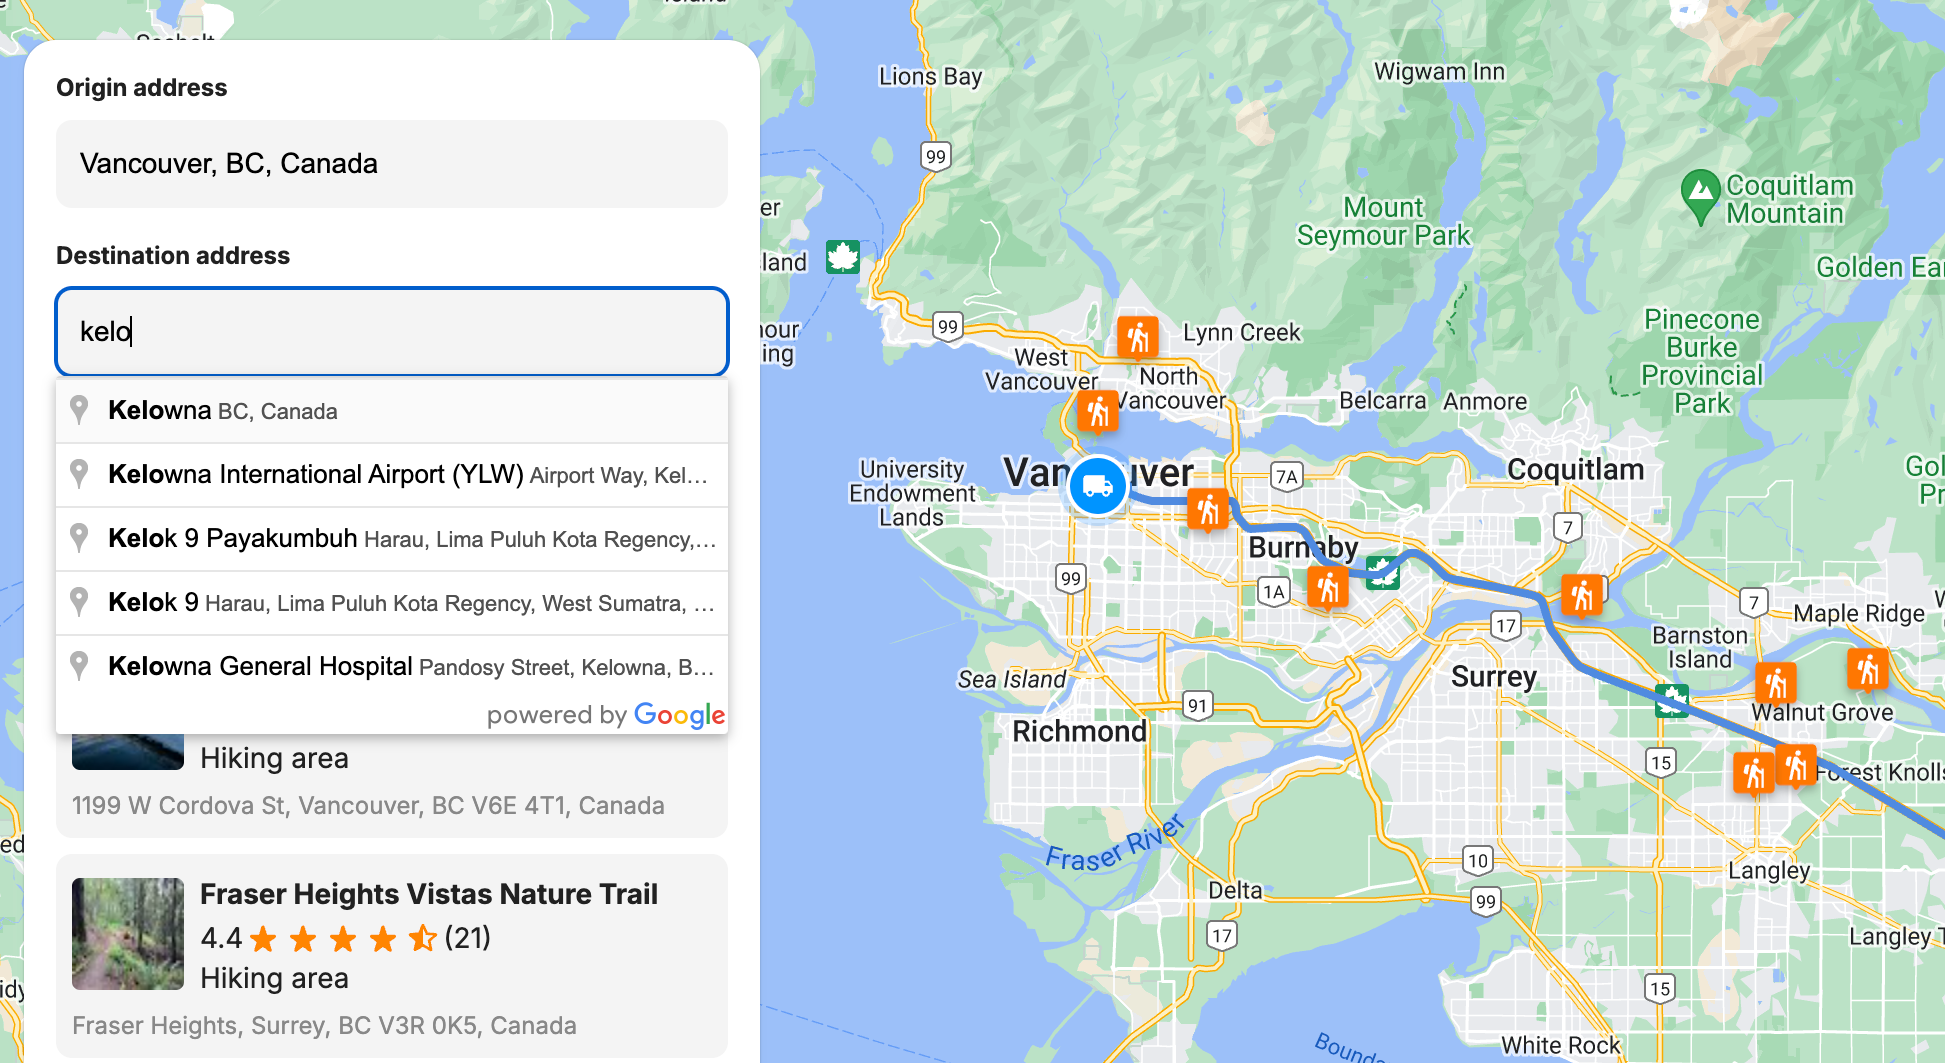
Task: Click the hiking marker near Lynn Creek
Action: click(1136, 337)
